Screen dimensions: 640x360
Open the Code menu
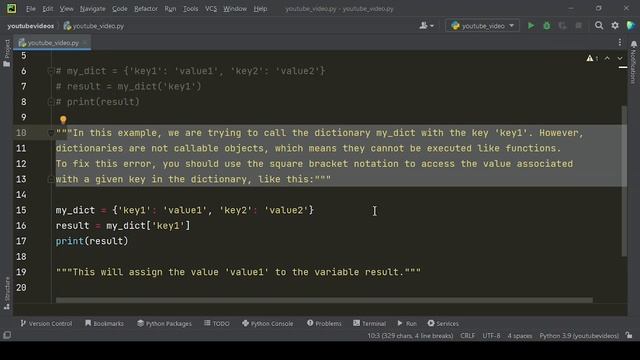[x=120, y=9]
